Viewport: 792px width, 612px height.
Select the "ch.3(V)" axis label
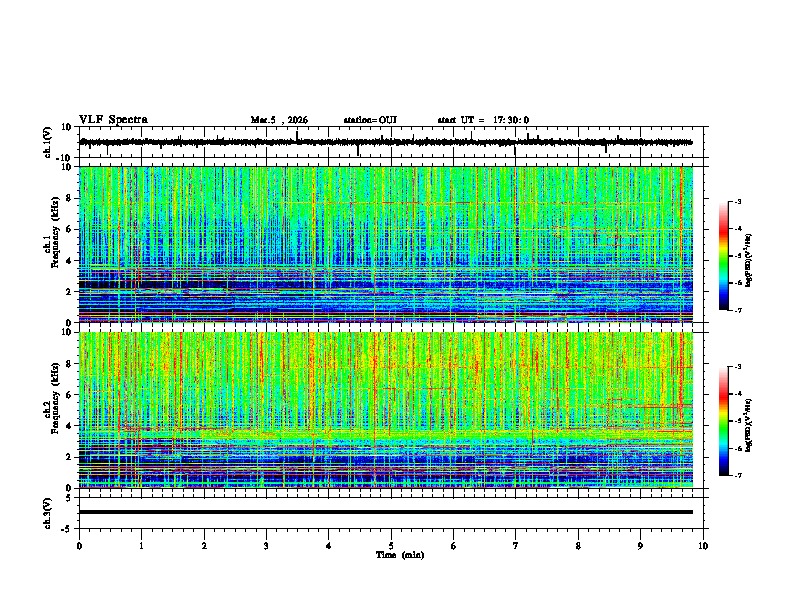pyautogui.click(x=48, y=513)
